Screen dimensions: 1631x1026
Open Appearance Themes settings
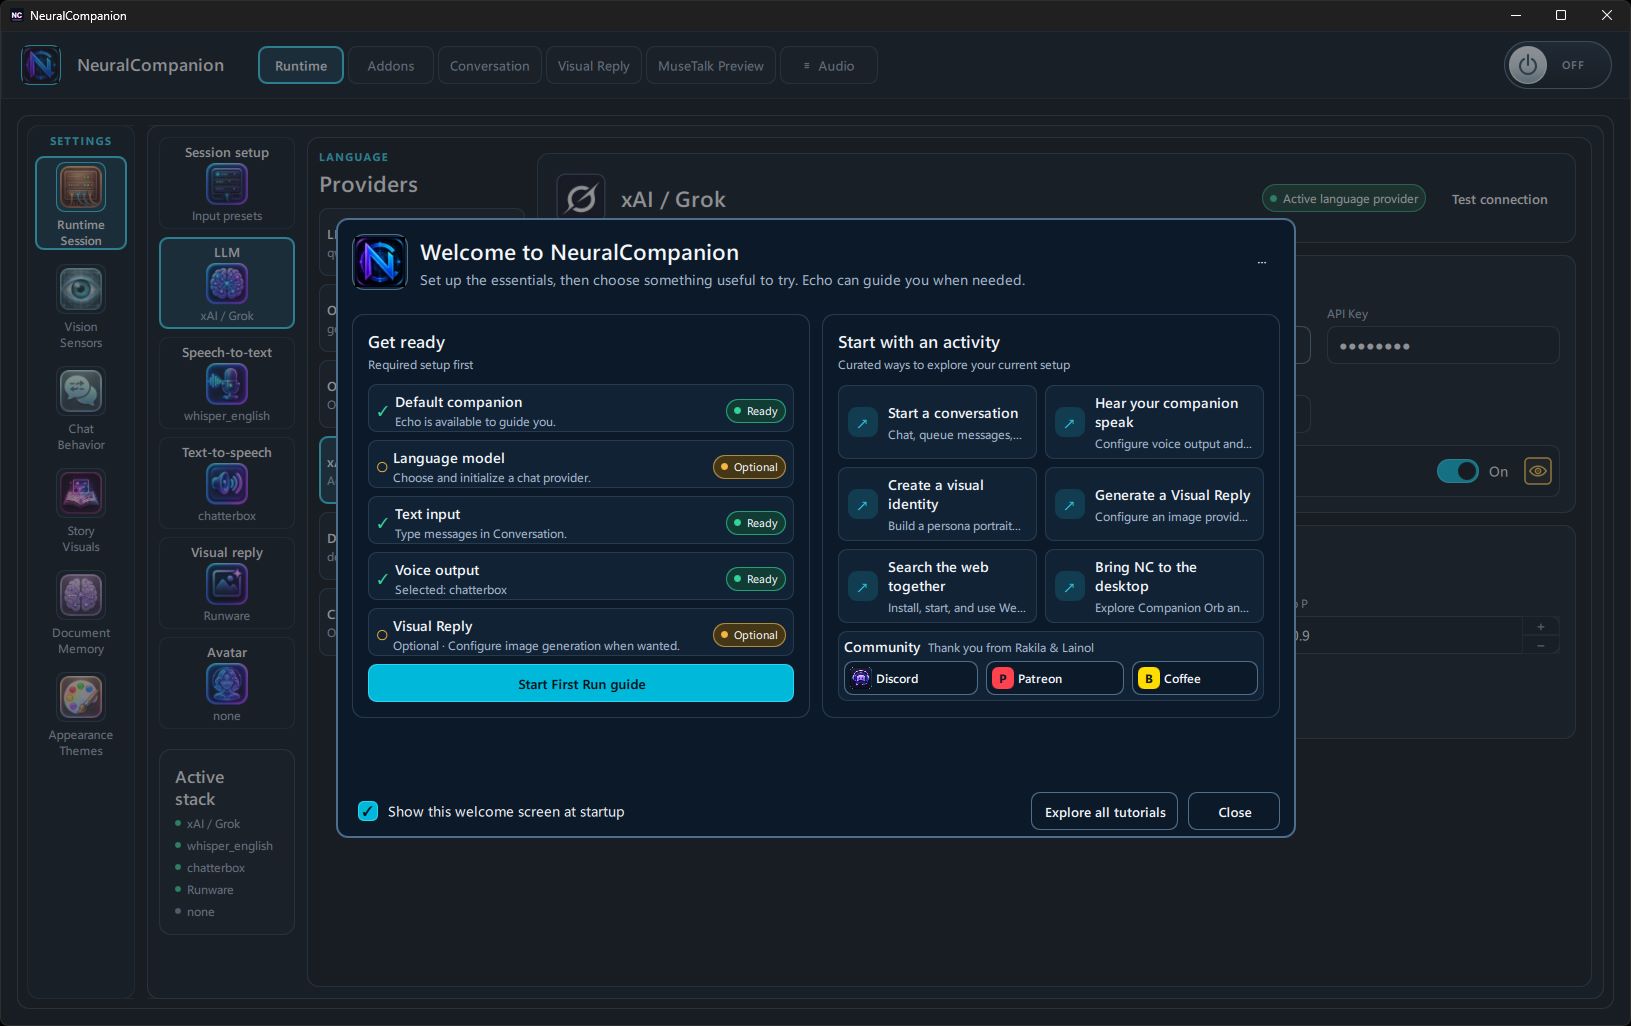(x=81, y=716)
